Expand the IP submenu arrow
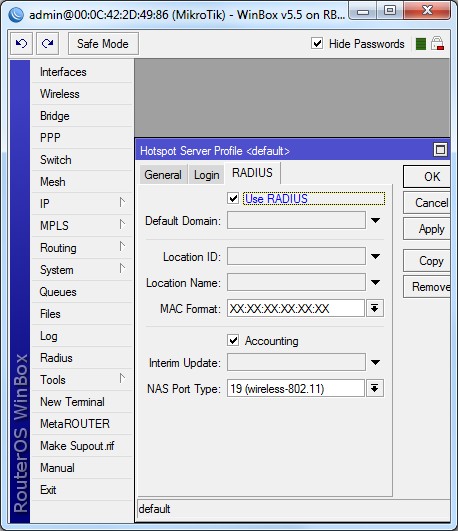This screenshot has height=531, width=458. (x=122, y=203)
